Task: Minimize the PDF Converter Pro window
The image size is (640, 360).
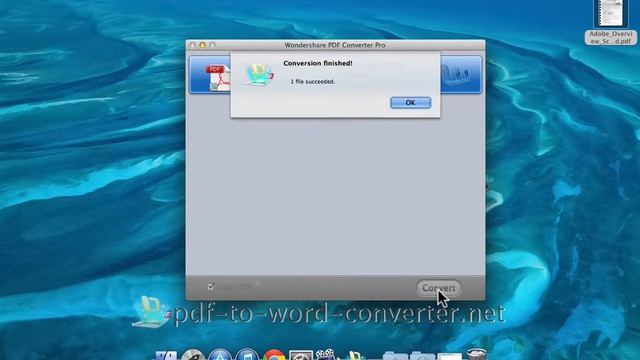Action: point(202,45)
